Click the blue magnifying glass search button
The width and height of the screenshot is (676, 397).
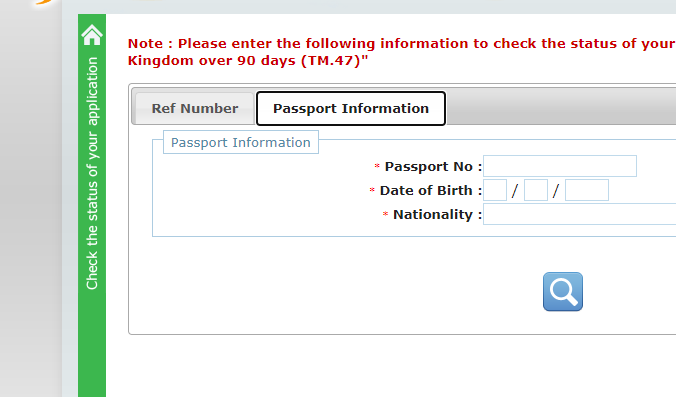(x=563, y=291)
